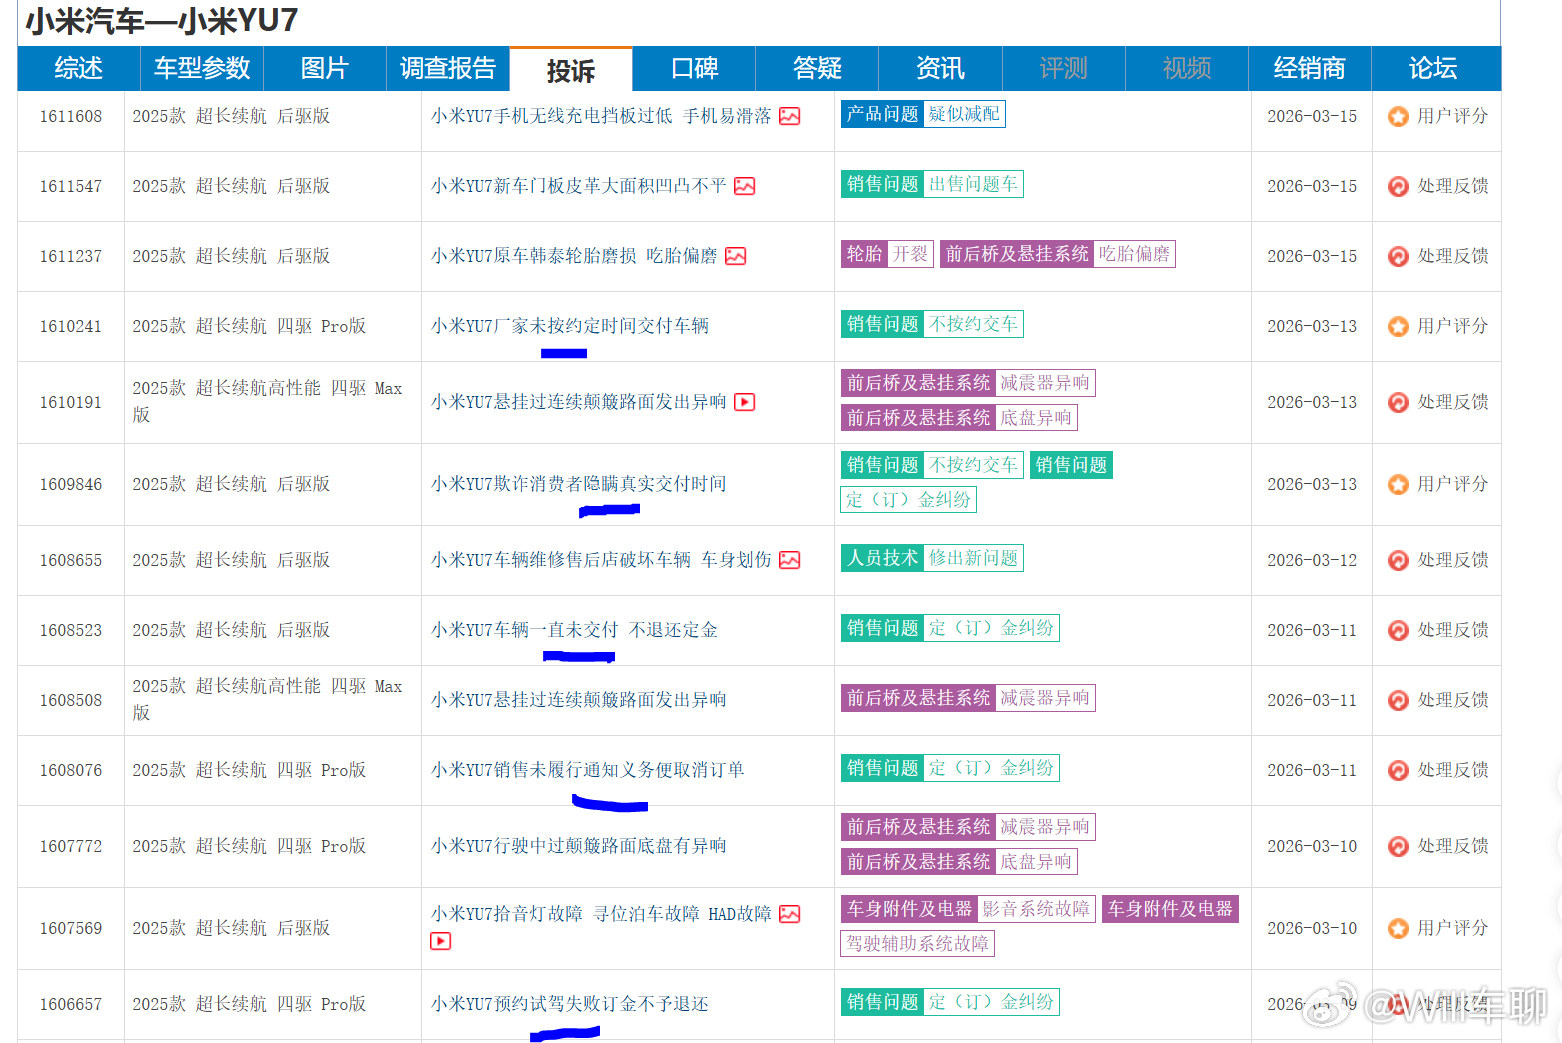This screenshot has height=1043, width=1562.
Task: Select the 调查报告 tab
Action: [448, 68]
